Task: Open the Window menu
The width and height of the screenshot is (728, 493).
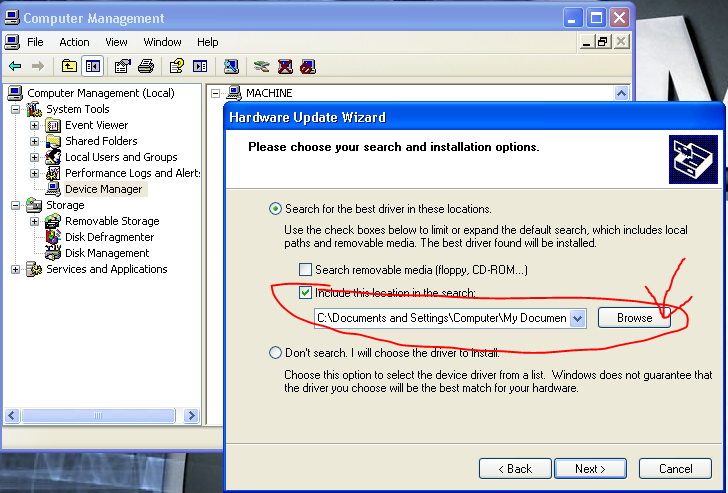Action: [162, 42]
